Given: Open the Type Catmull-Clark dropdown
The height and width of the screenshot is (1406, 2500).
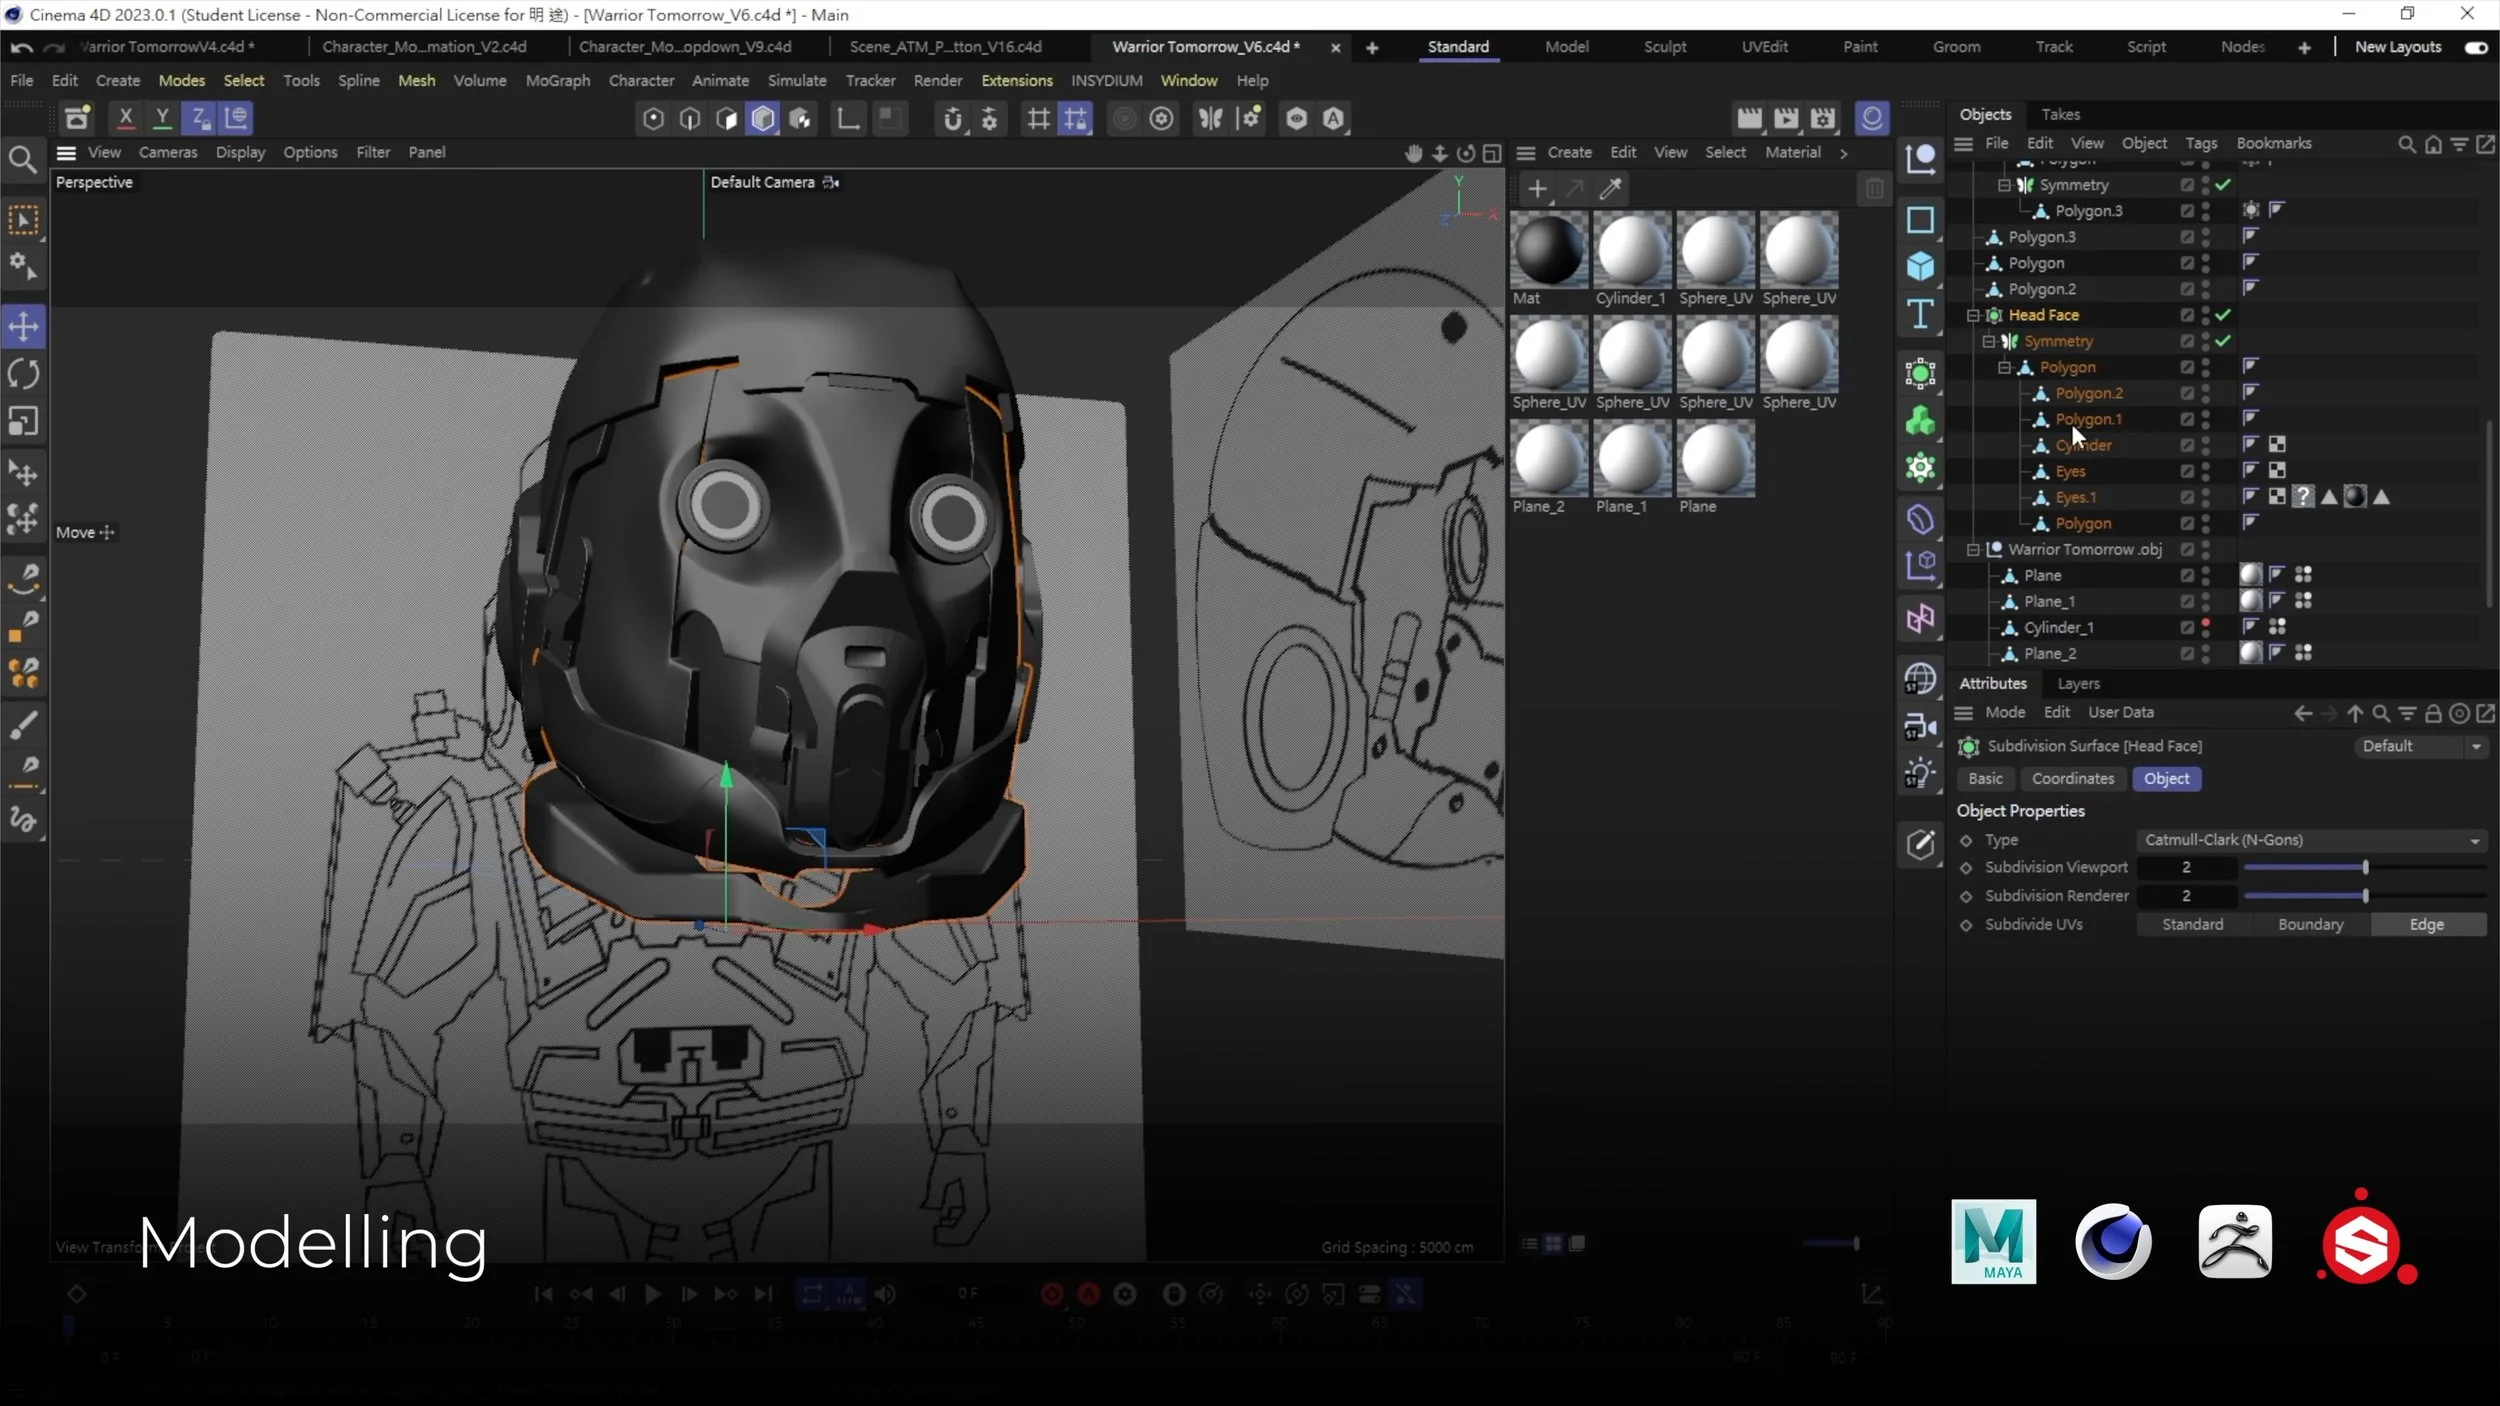Looking at the screenshot, I should 2311,840.
